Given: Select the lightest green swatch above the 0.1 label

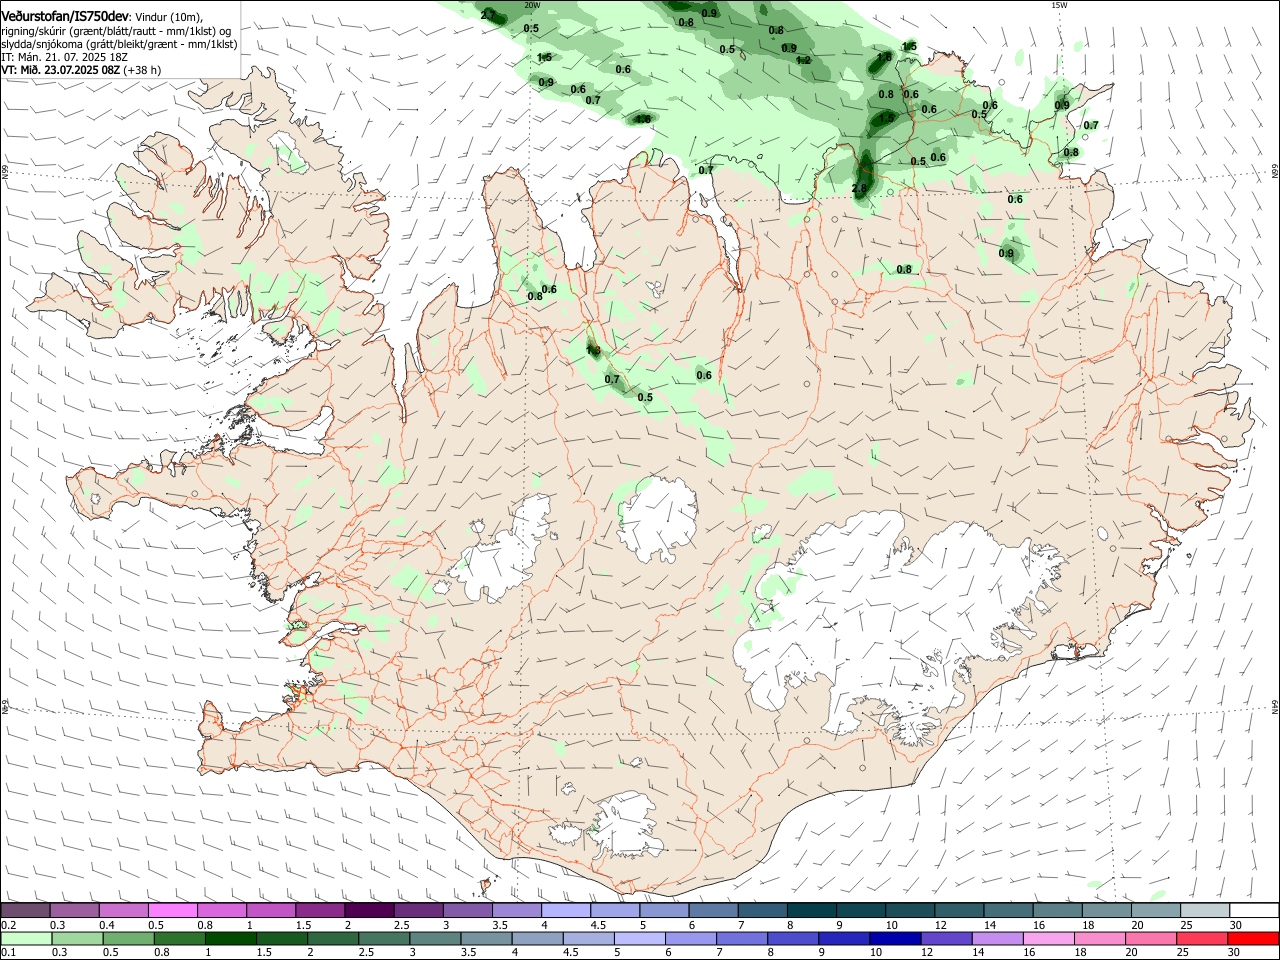Looking at the screenshot, I should point(27,941).
